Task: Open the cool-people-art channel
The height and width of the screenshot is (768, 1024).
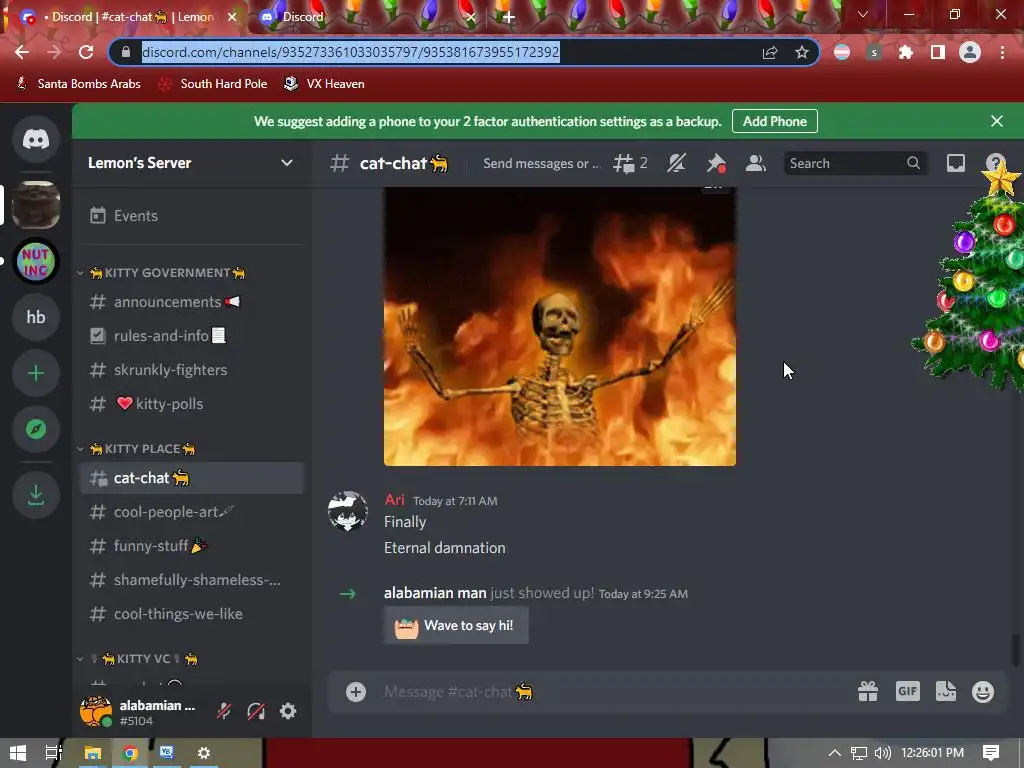Action: pyautogui.click(x=191, y=512)
